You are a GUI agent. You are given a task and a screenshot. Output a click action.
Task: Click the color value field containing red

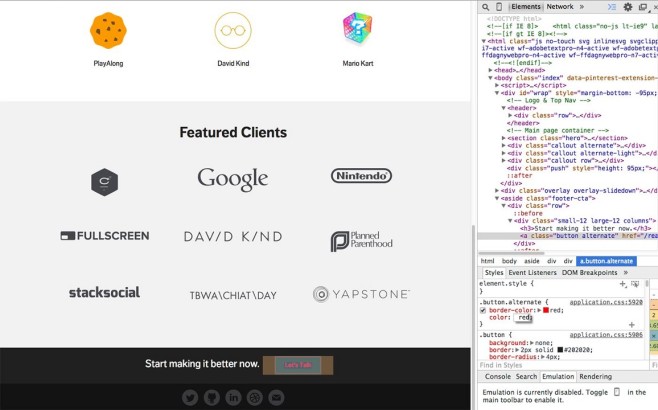point(523,318)
